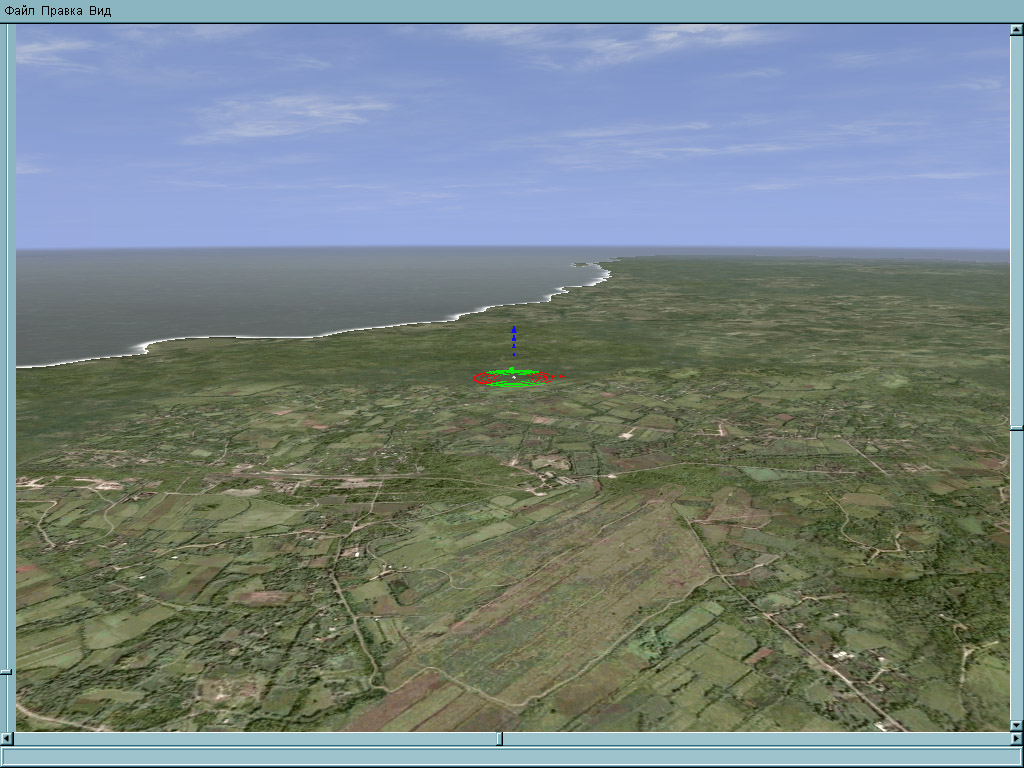This screenshot has width=1024, height=768.
Task: Select the red-green circular target marker
Action: (x=514, y=377)
